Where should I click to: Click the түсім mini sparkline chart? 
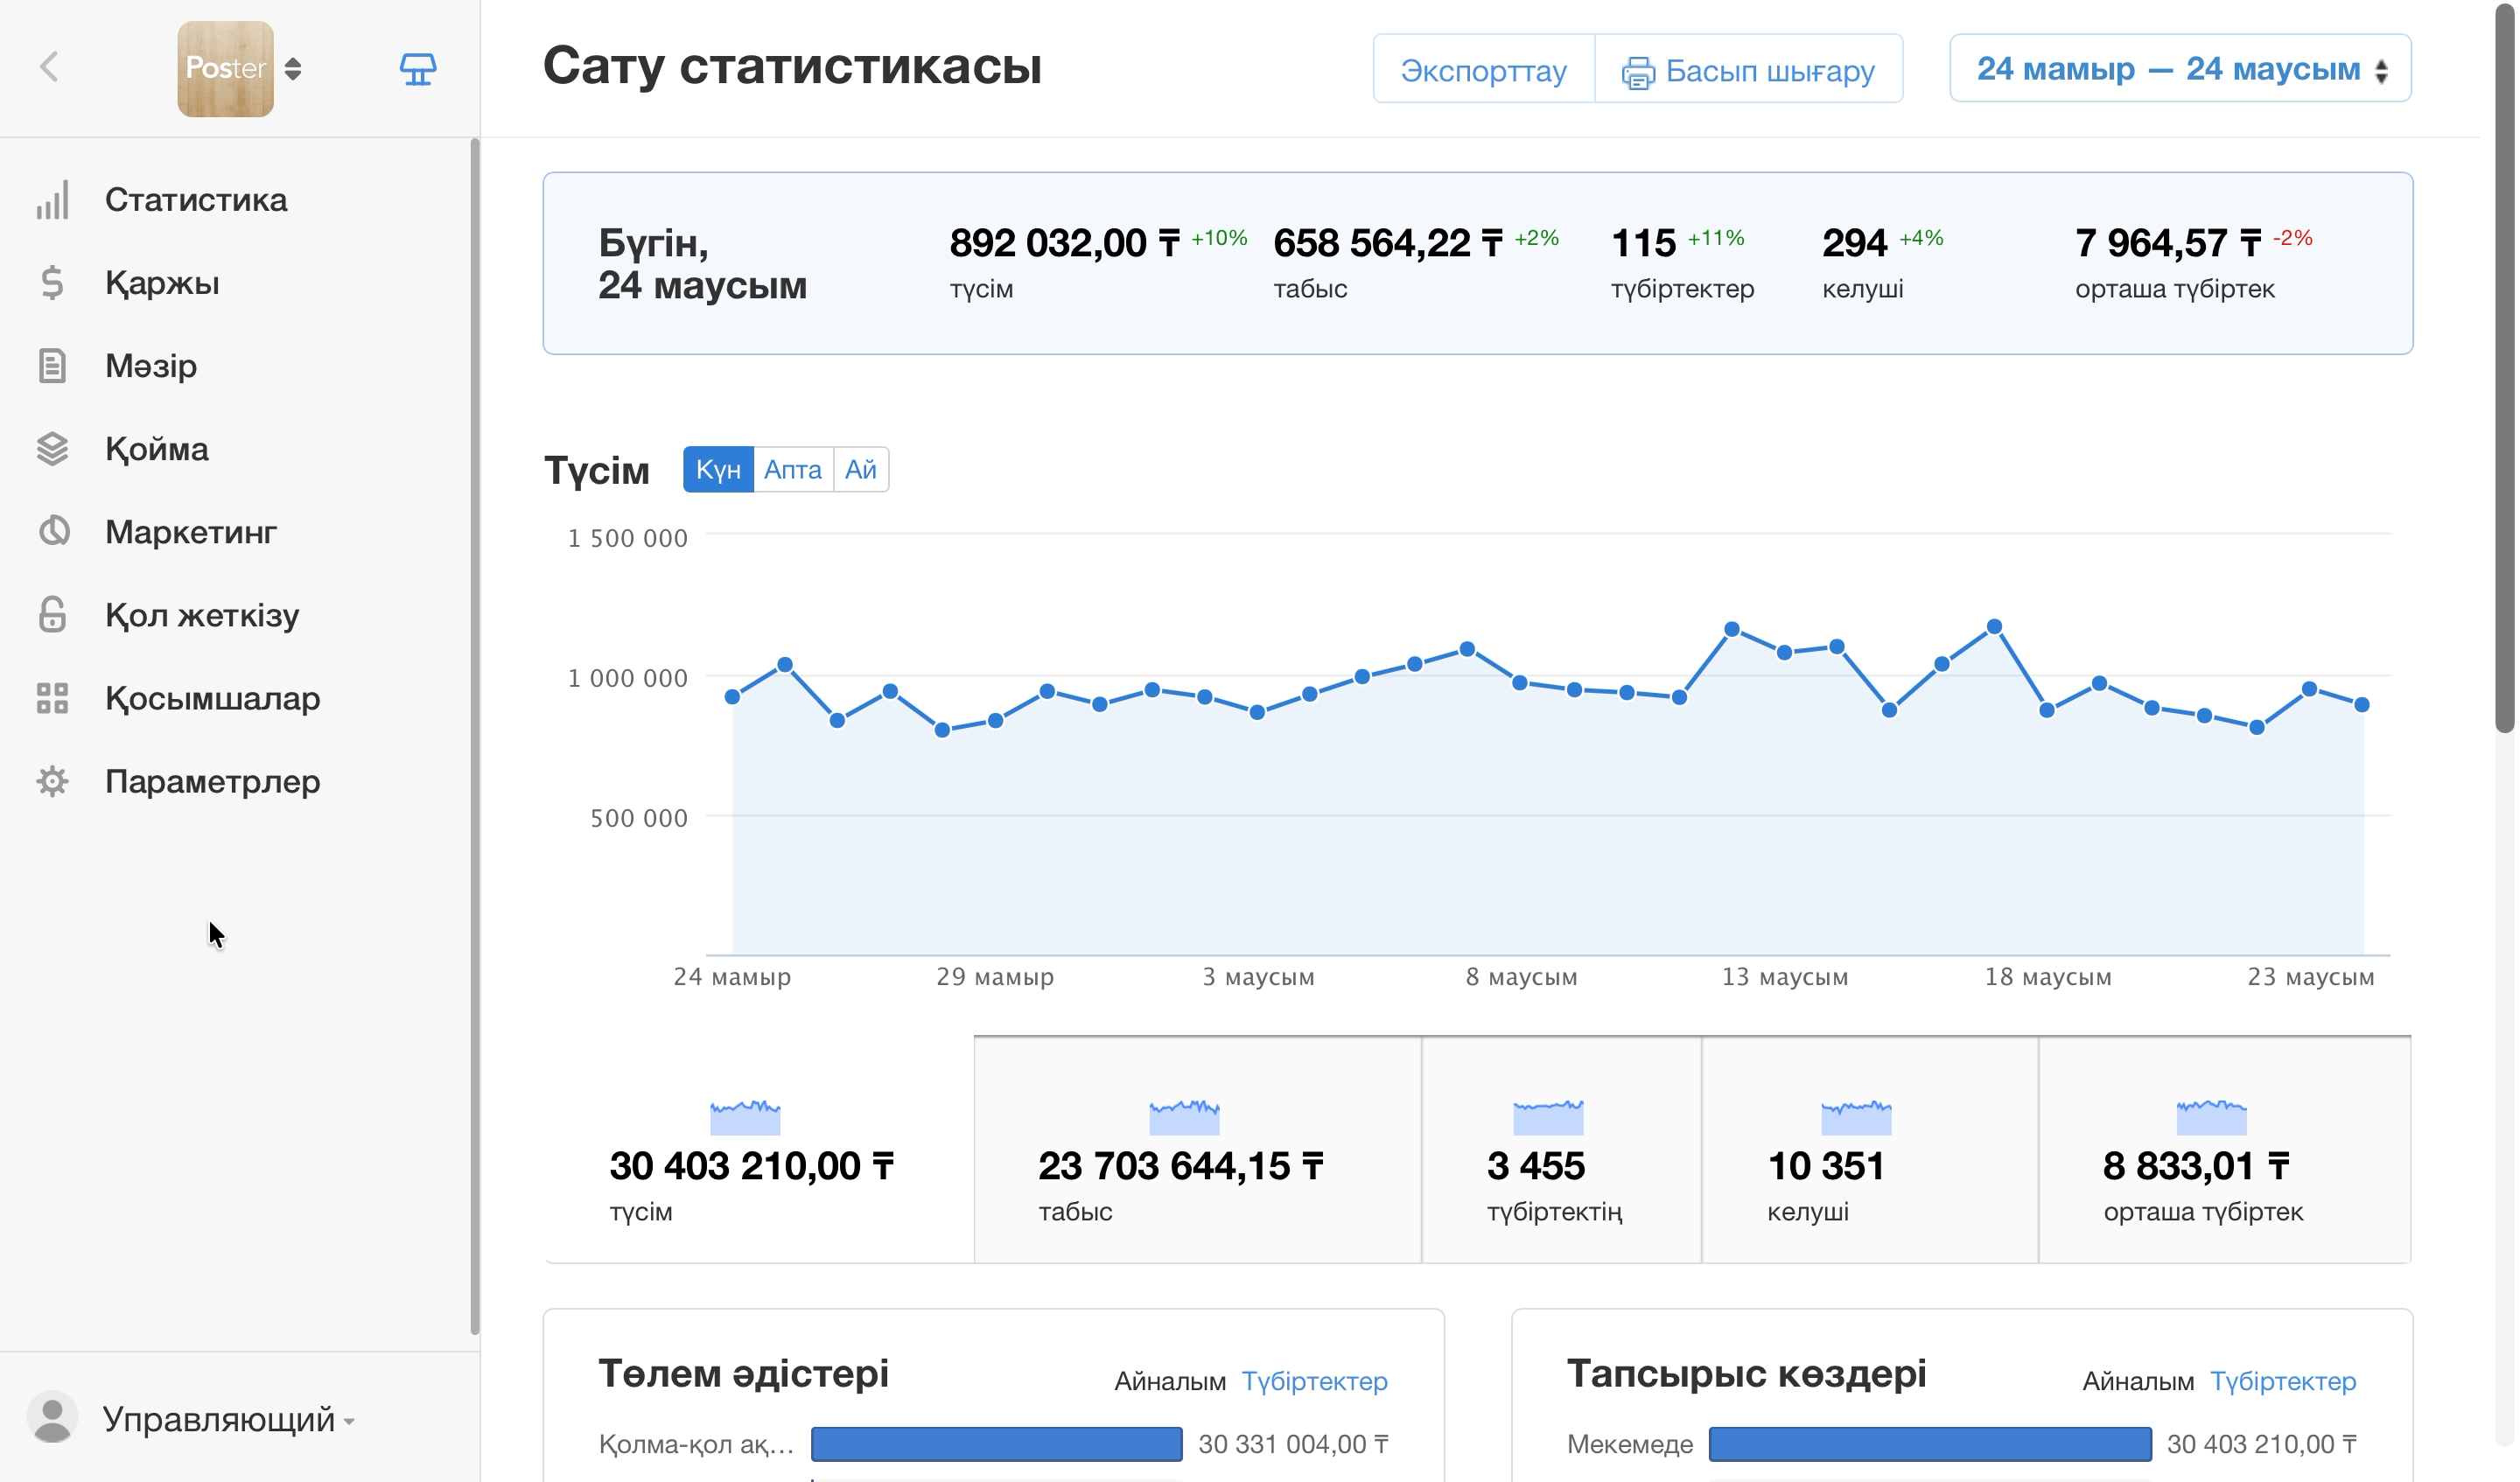coord(745,1117)
